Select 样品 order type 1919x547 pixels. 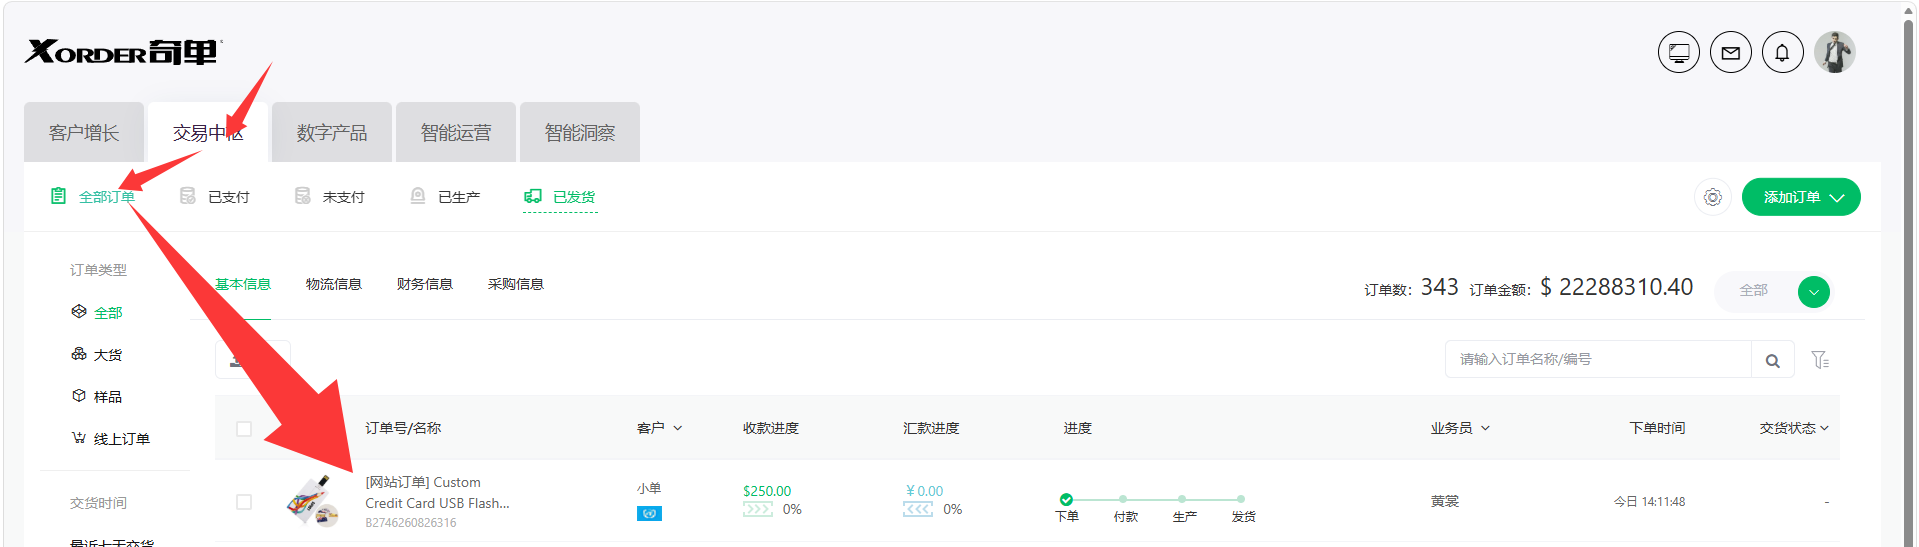pyautogui.click(x=108, y=397)
